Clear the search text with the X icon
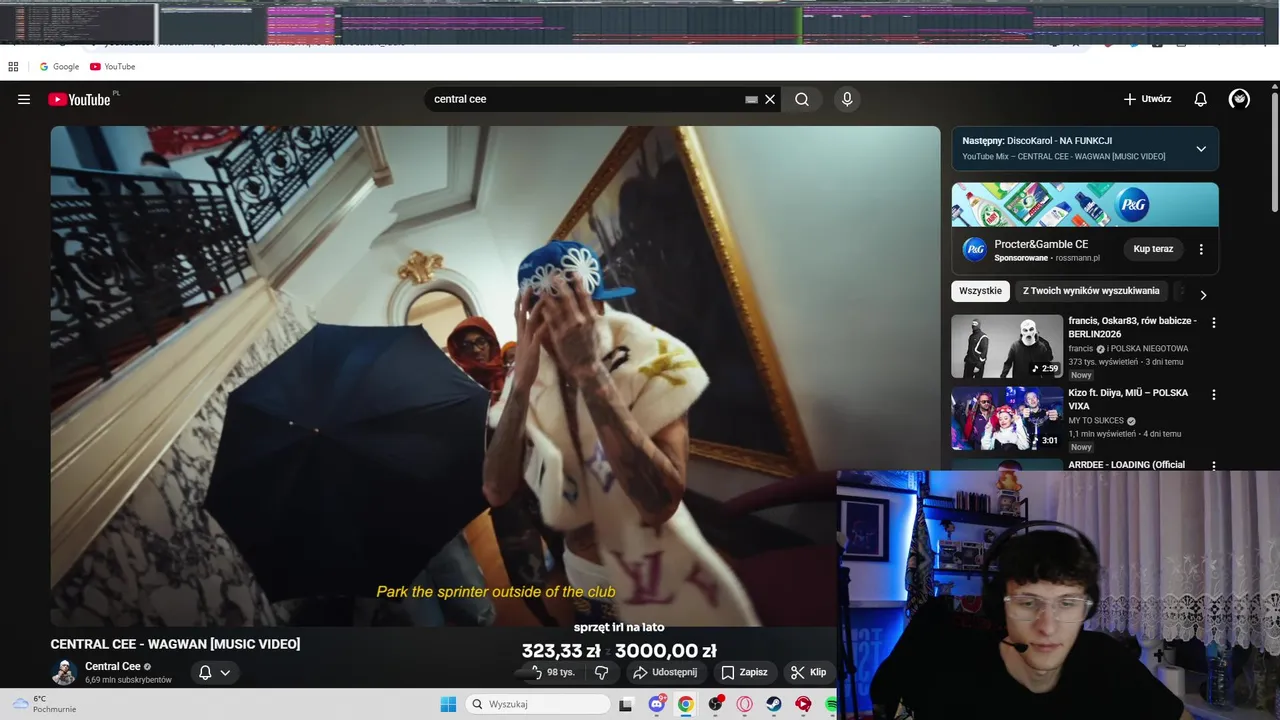 coord(770,99)
